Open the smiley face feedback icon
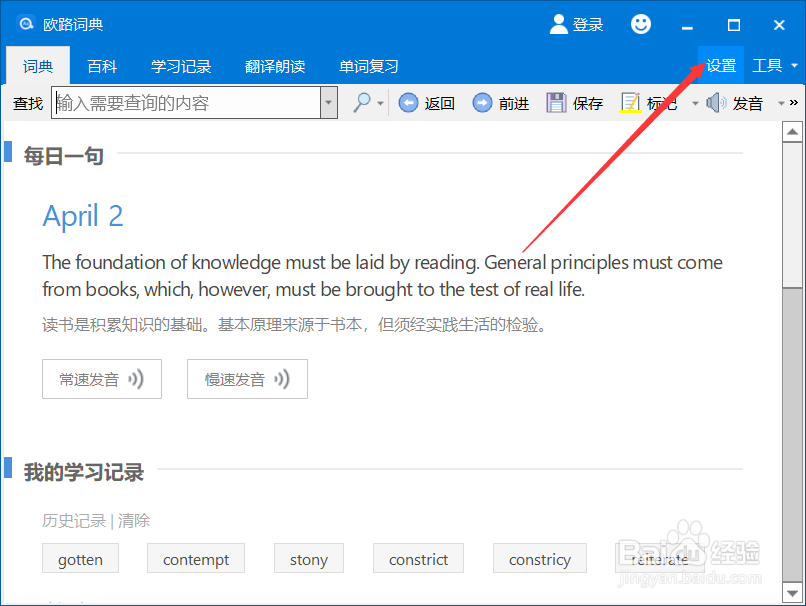The image size is (806, 606). (640, 24)
